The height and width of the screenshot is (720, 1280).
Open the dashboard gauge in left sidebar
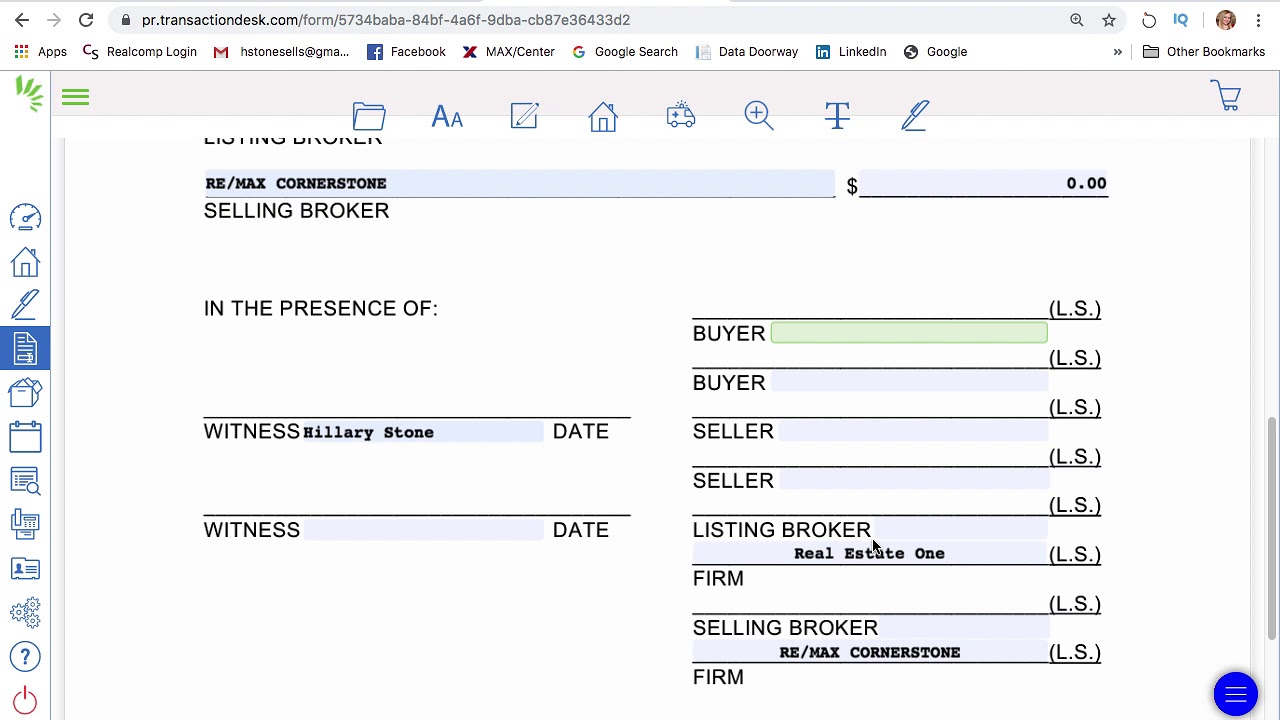[x=25, y=218]
